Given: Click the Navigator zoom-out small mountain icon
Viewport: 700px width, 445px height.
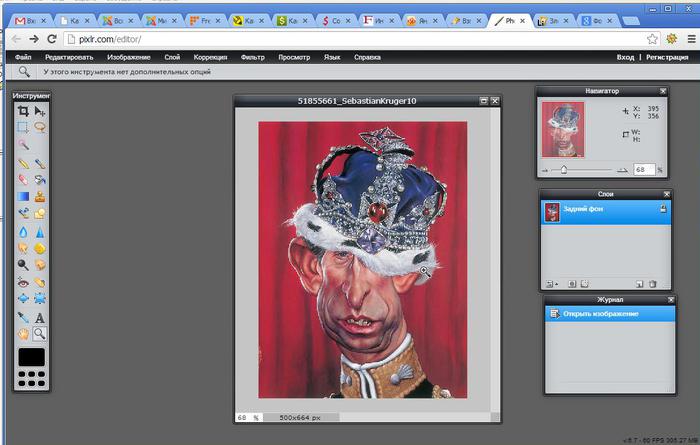Looking at the screenshot, I should point(545,171).
